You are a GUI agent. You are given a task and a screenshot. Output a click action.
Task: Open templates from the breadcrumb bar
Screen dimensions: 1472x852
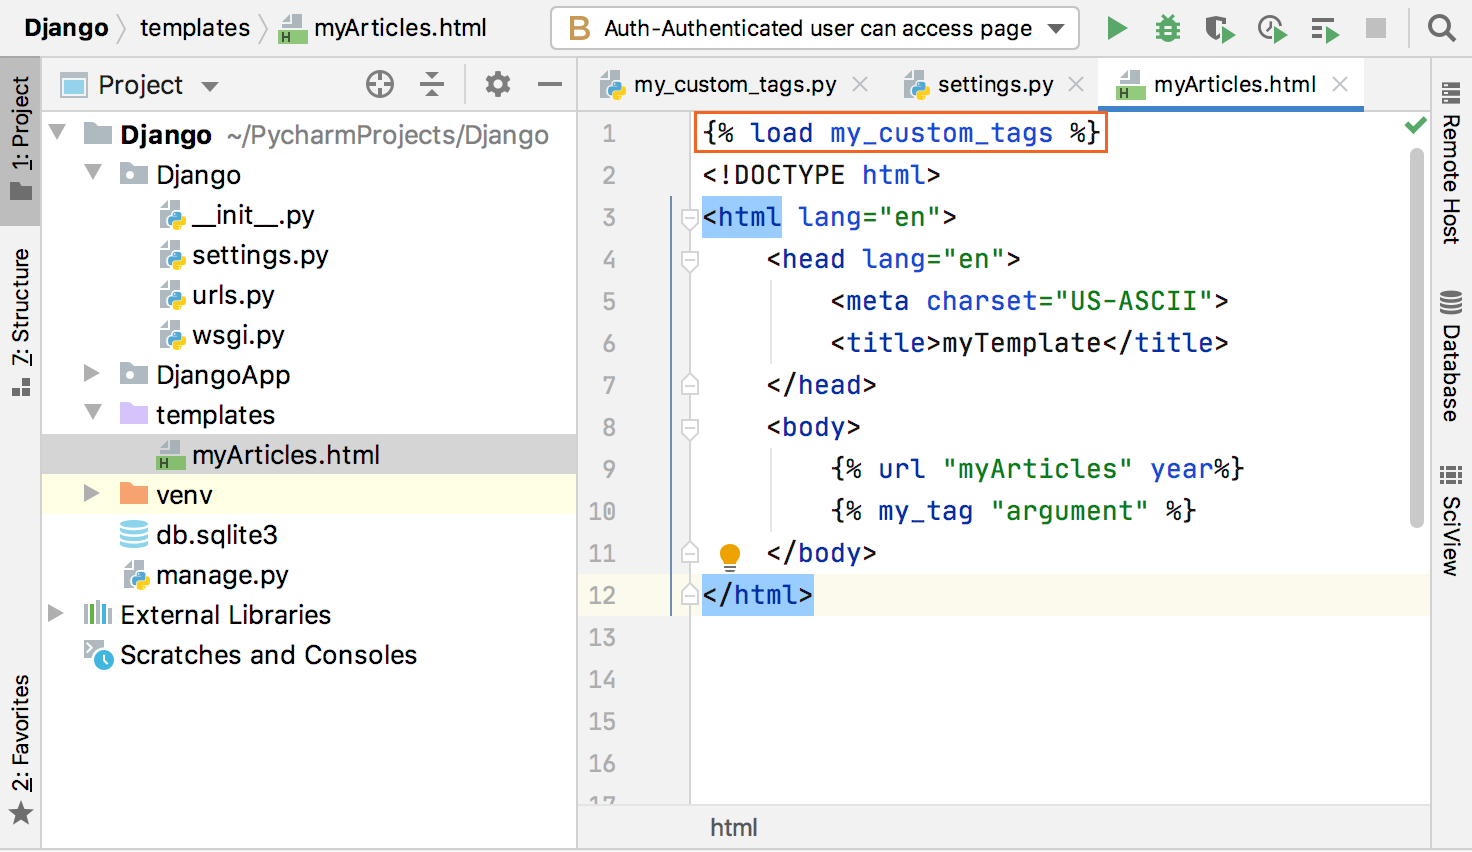click(194, 27)
